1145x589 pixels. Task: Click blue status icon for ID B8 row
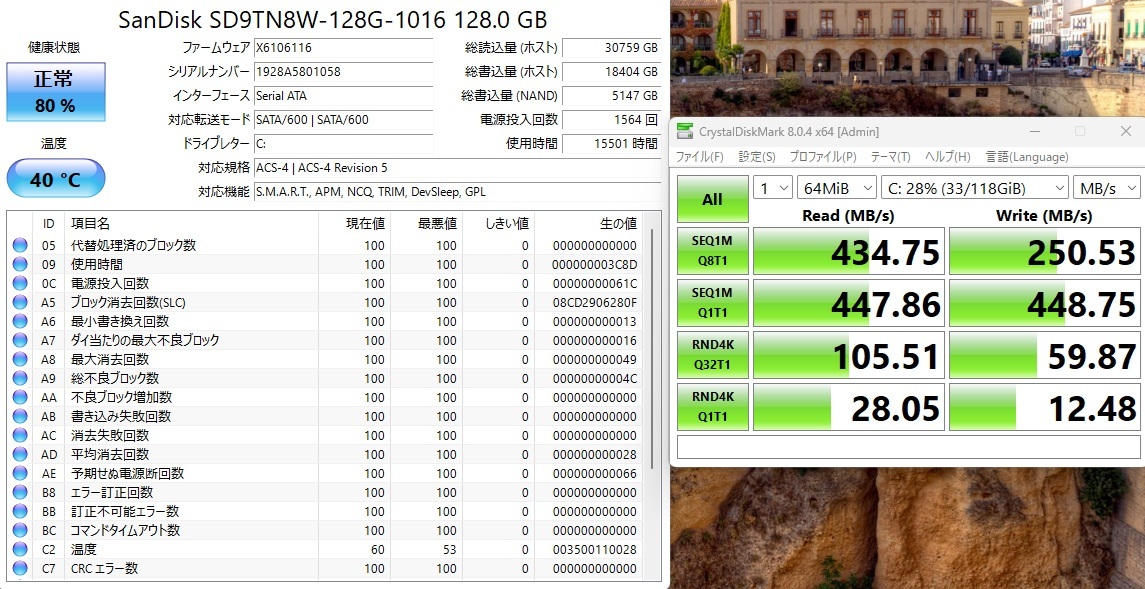(20, 492)
